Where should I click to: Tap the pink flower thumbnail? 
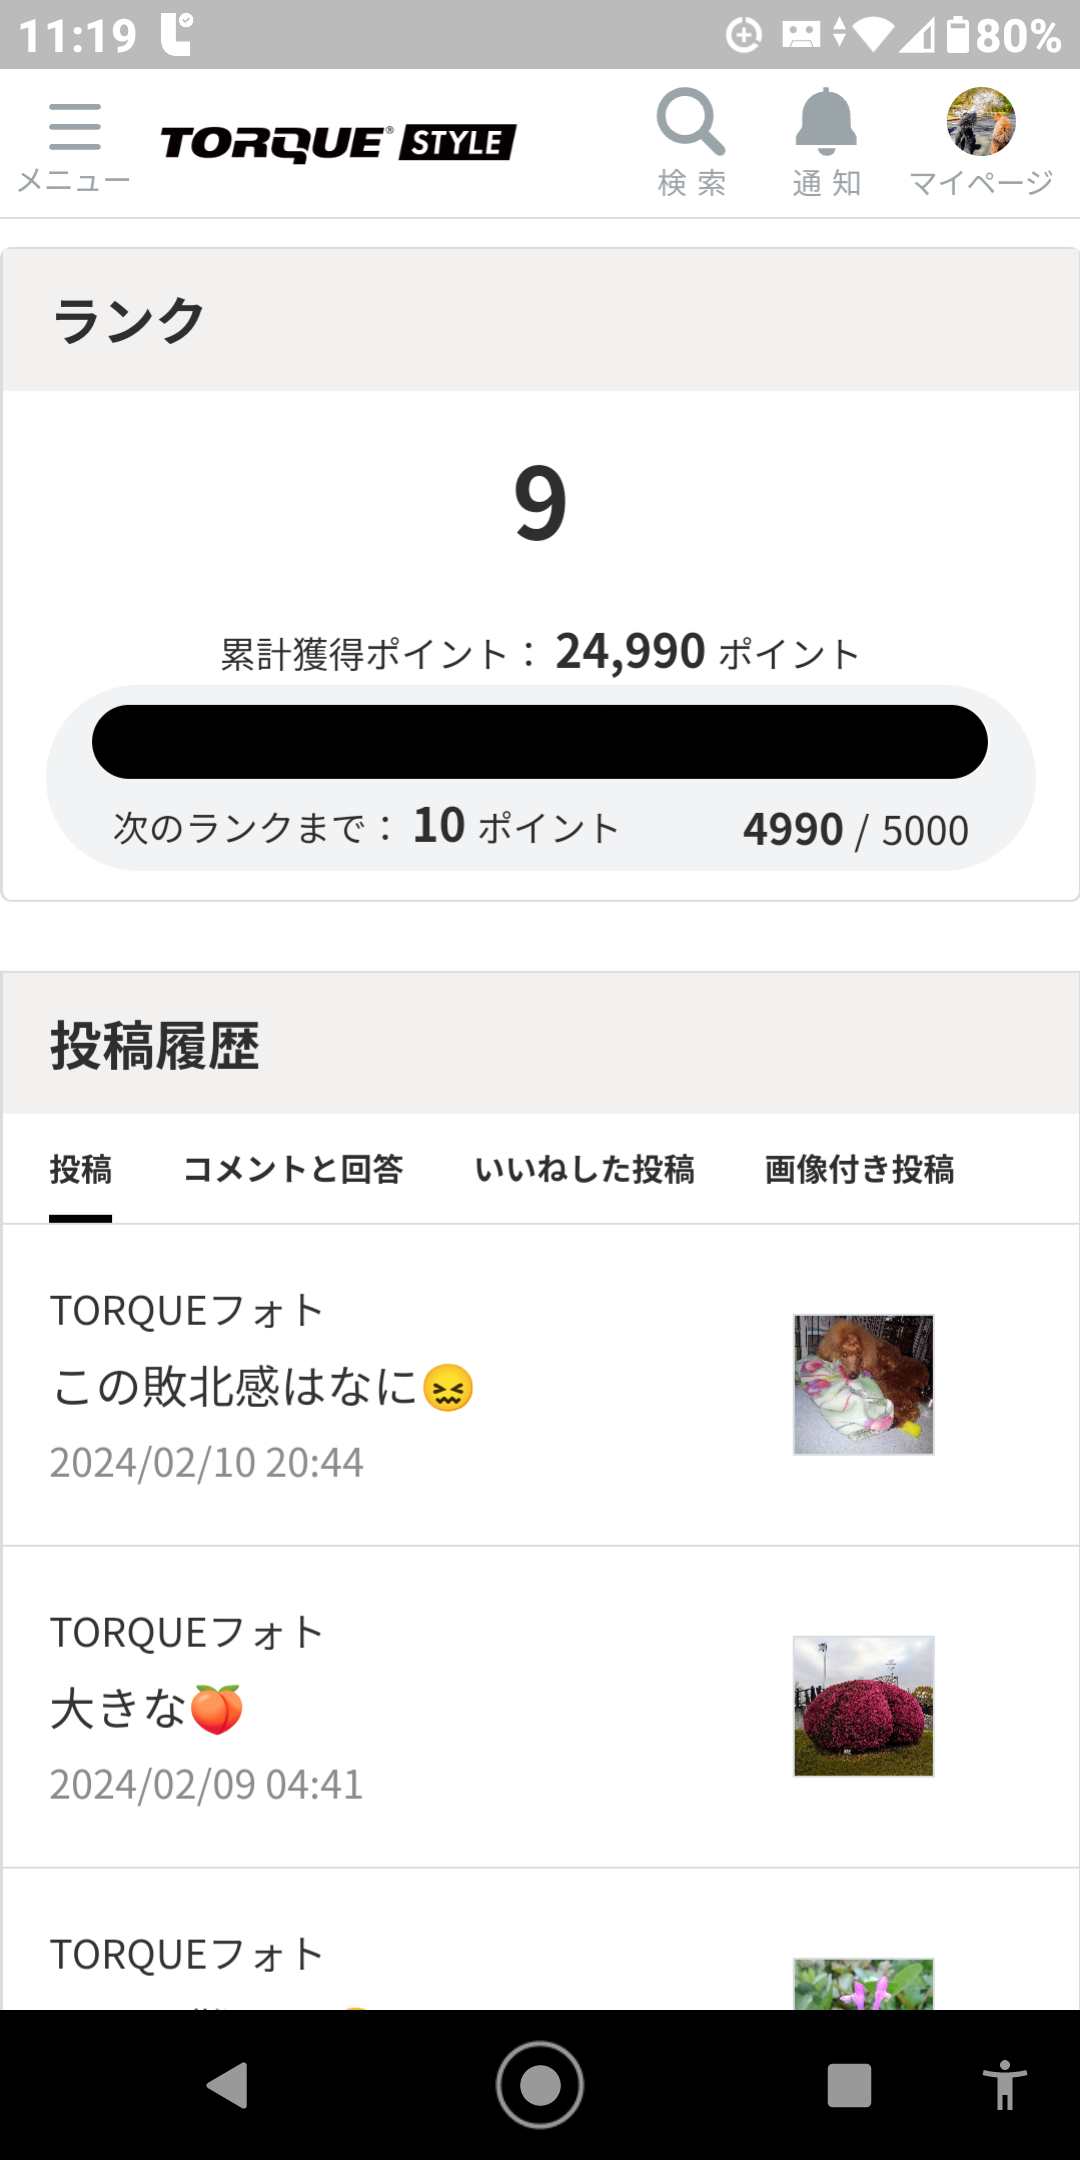click(x=863, y=1985)
